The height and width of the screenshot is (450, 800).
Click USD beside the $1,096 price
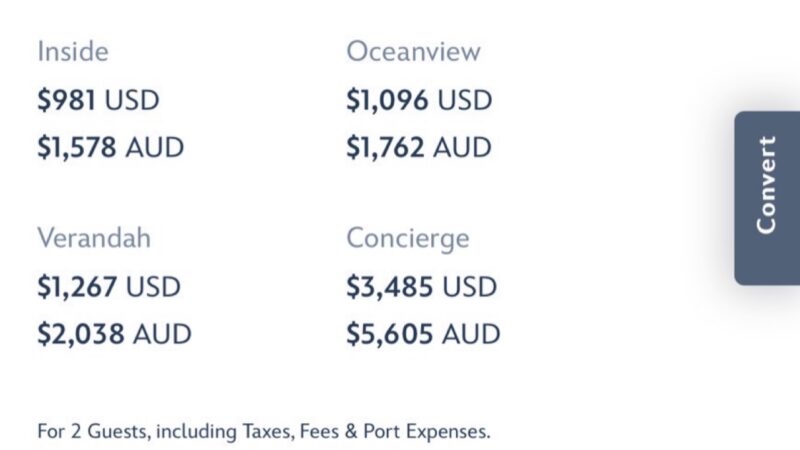coord(465,100)
